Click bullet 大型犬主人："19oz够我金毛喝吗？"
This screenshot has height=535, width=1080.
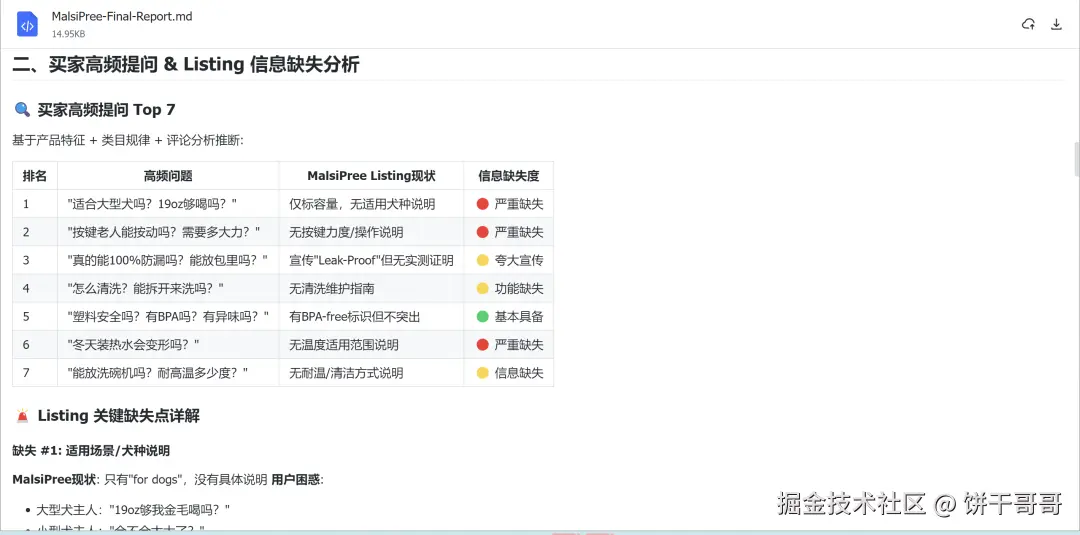coord(133,510)
